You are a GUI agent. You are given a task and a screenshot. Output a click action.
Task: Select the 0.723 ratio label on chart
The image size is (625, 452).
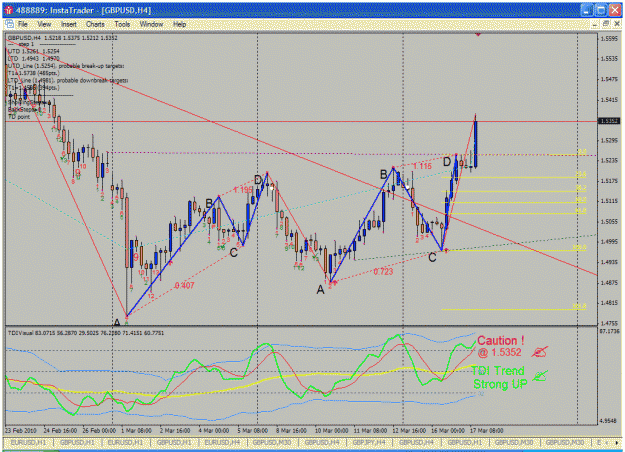click(x=383, y=272)
